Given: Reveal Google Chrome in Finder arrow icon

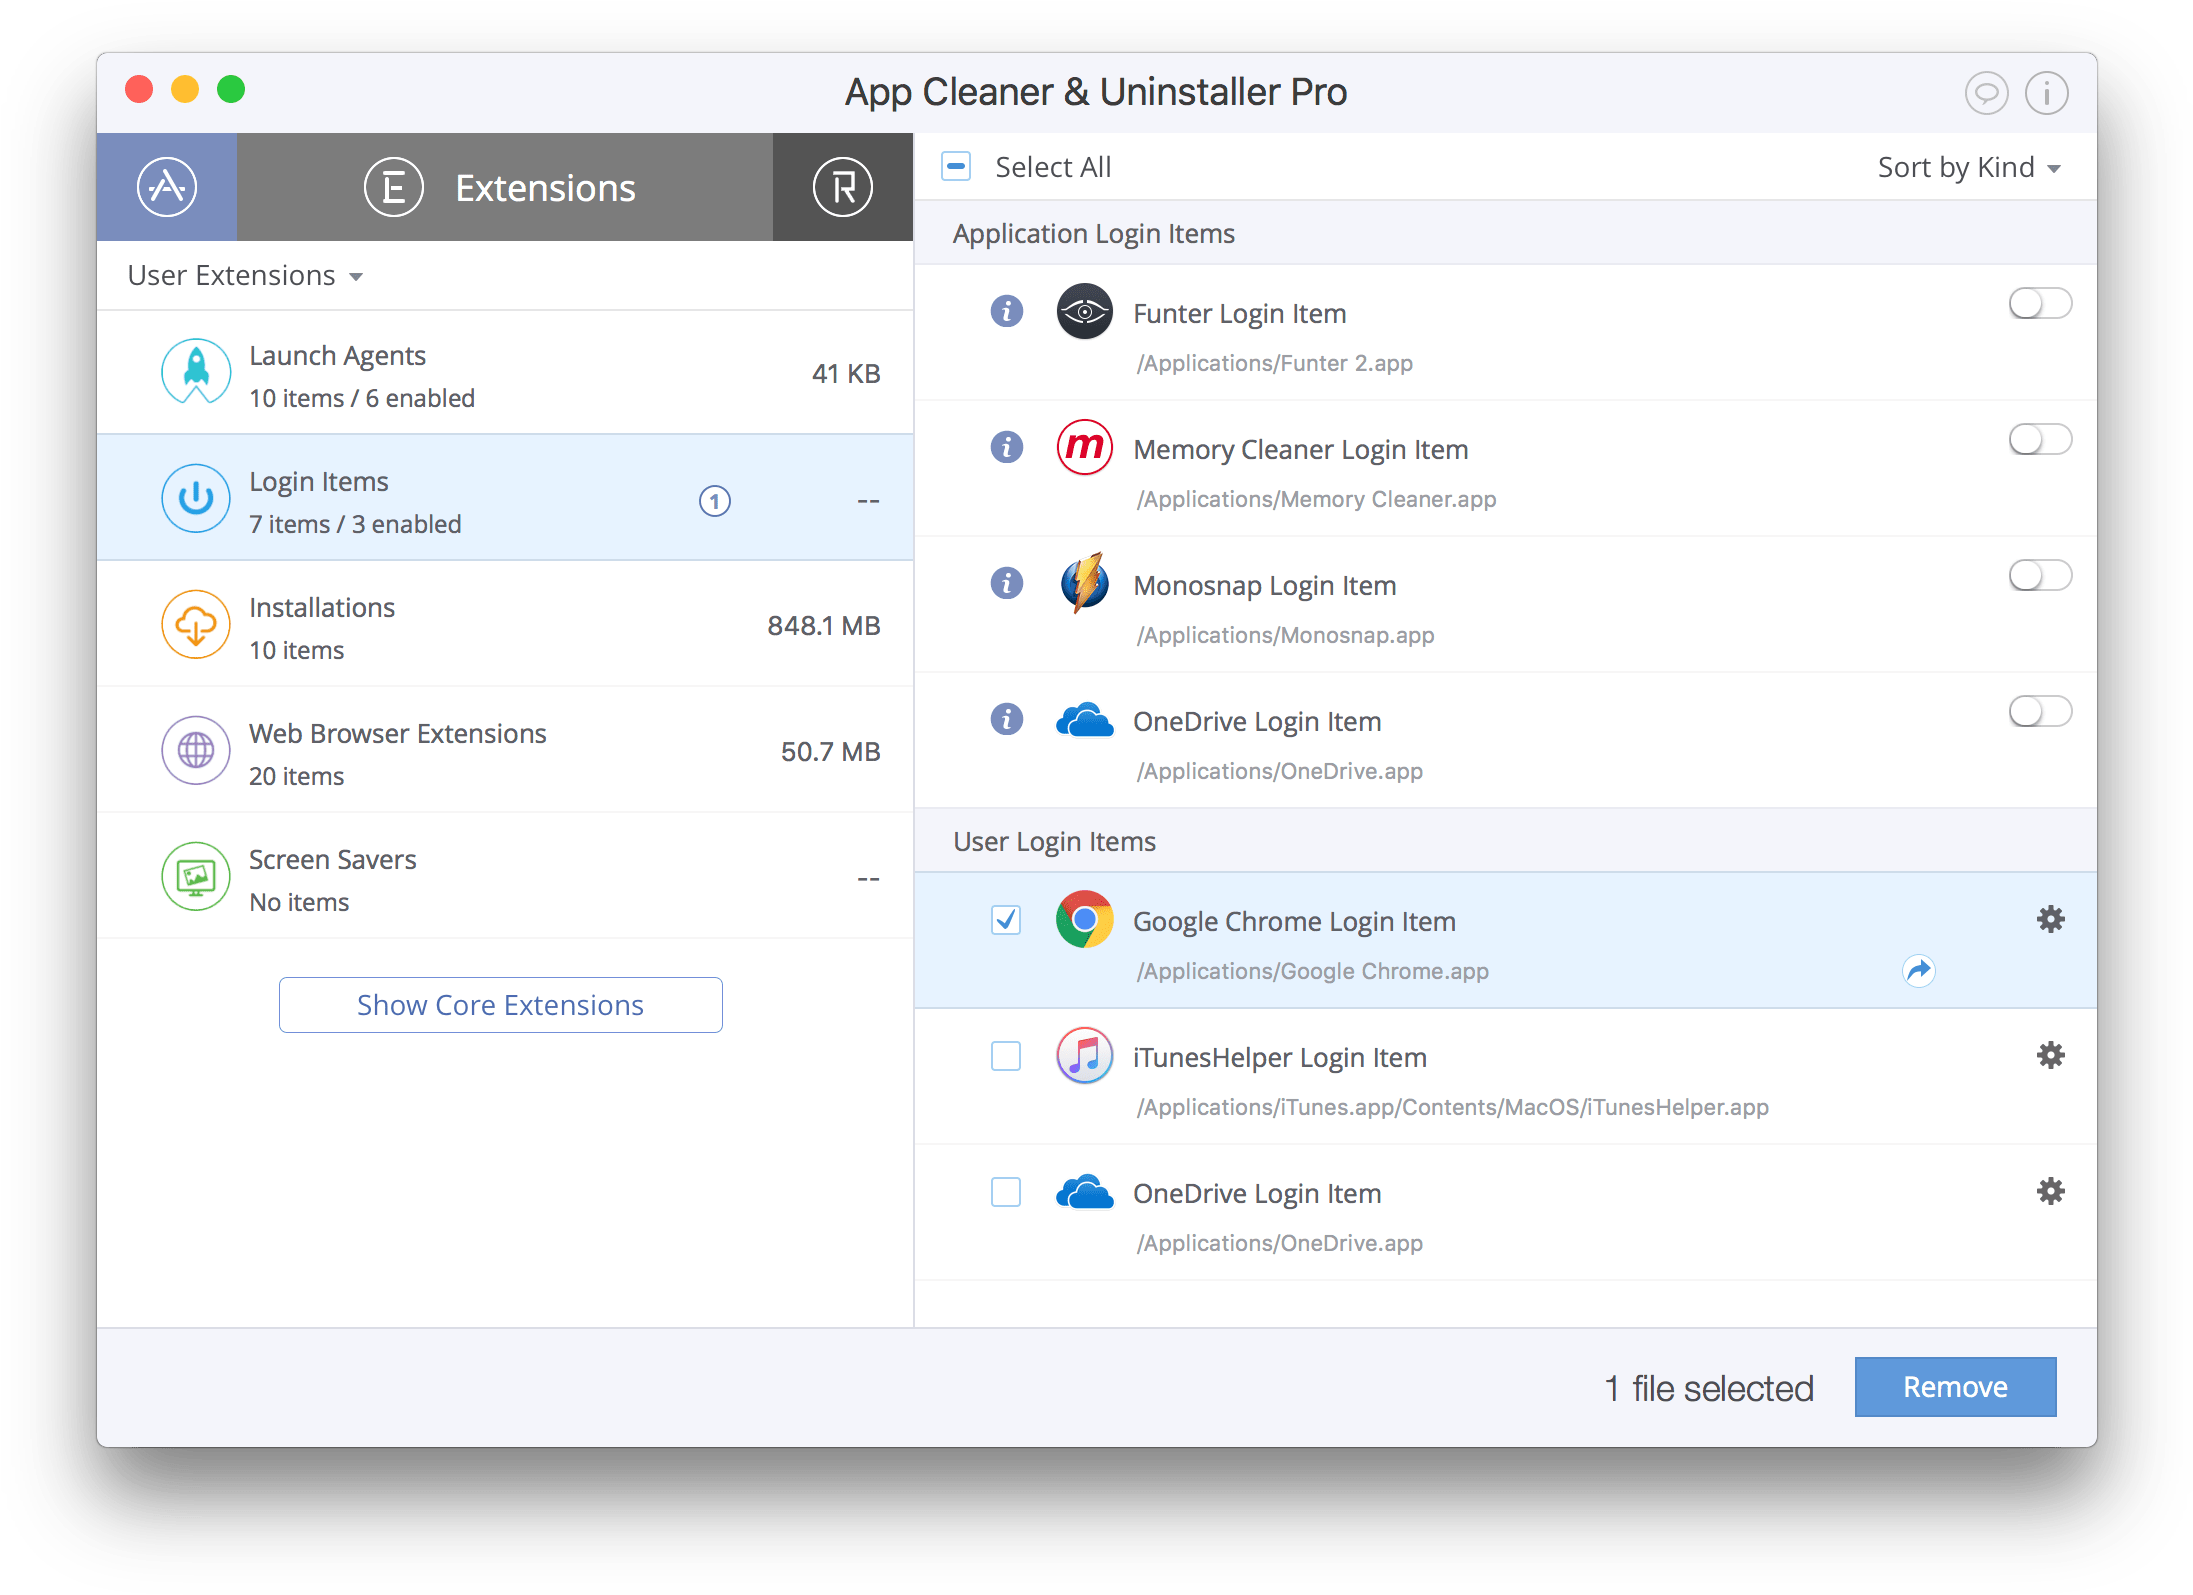Looking at the screenshot, I should click(1918, 970).
